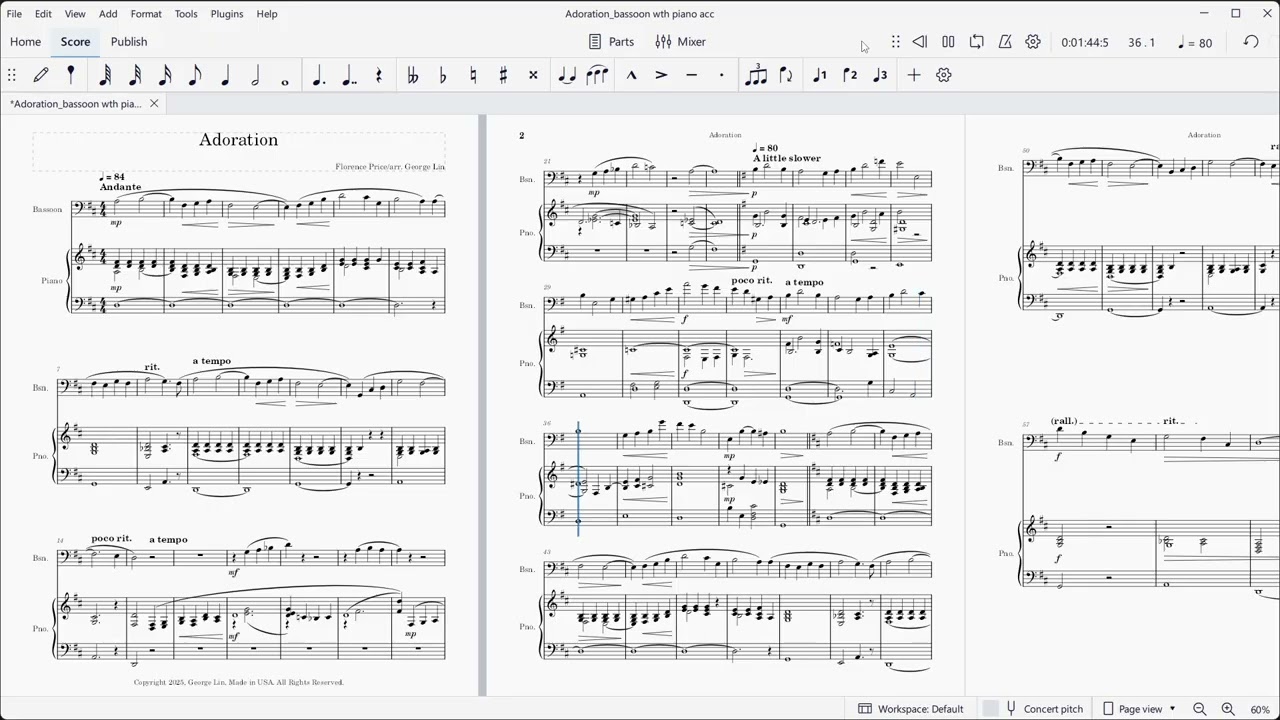Flip the stem direction

[x=786, y=75]
